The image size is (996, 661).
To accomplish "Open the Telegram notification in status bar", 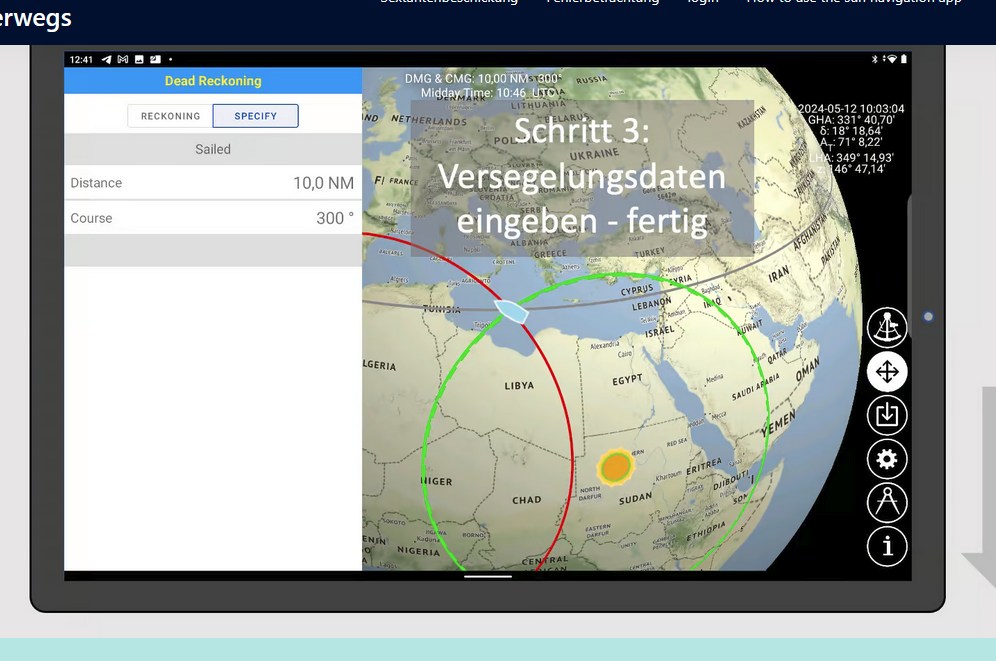I will pos(106,60).
